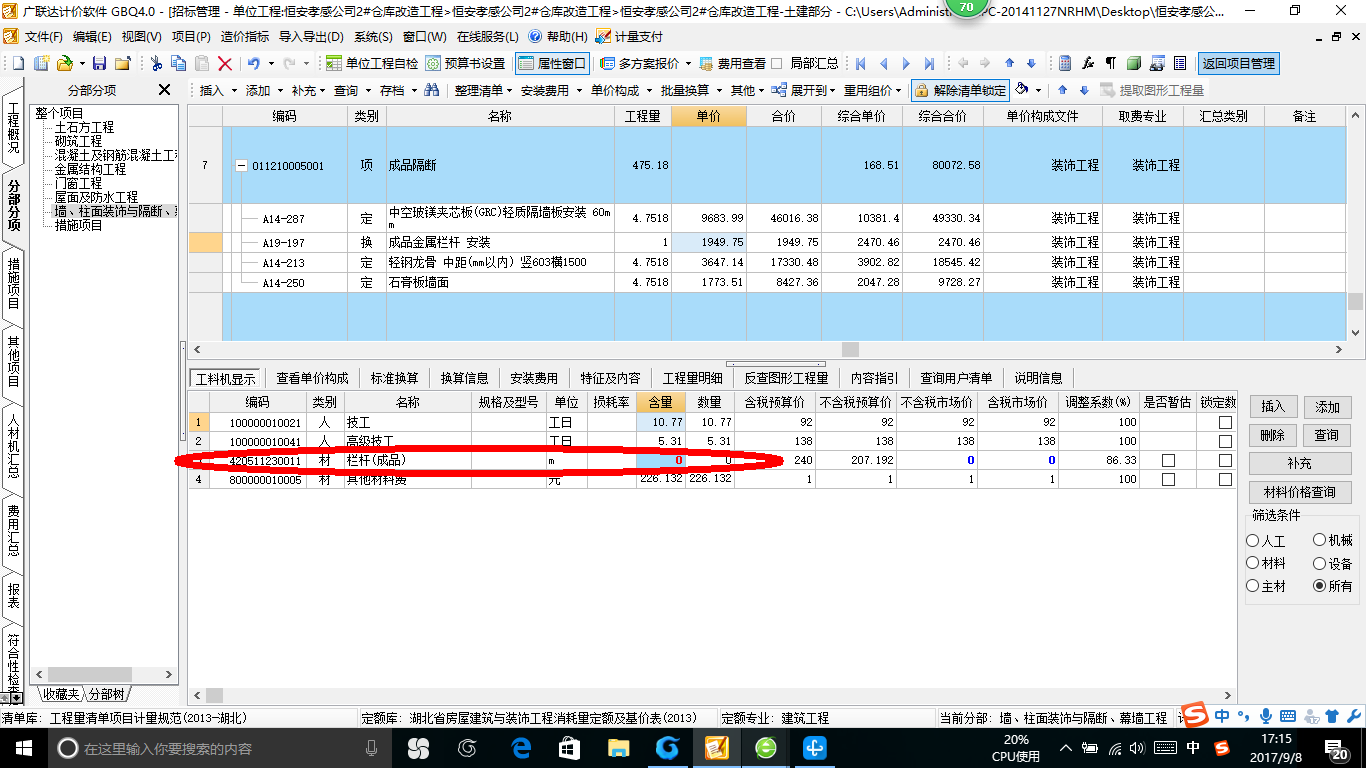The height and width of the screenshot is (768, 1366).
Task: Jump to last record arrow icon
Action: click(x=929, y=63)
